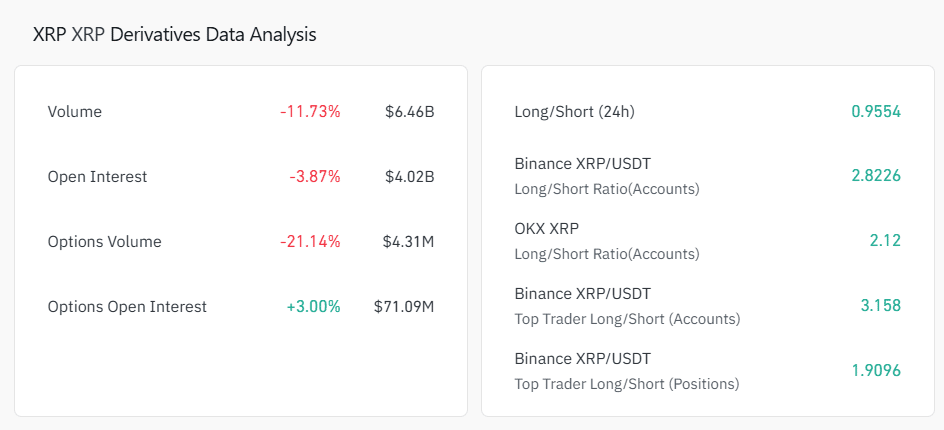Click the $71.09M options open interest amount
Image resolution: width=944 pixels, height=430 pixels.
coord(404,307)
